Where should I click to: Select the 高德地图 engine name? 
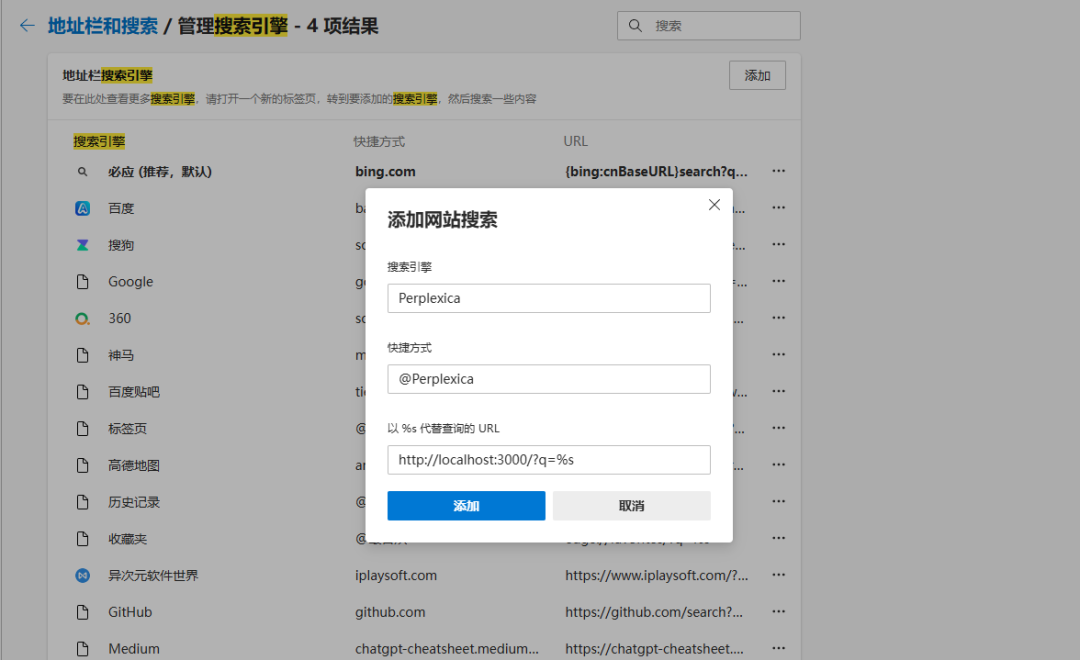coord(134,465)
